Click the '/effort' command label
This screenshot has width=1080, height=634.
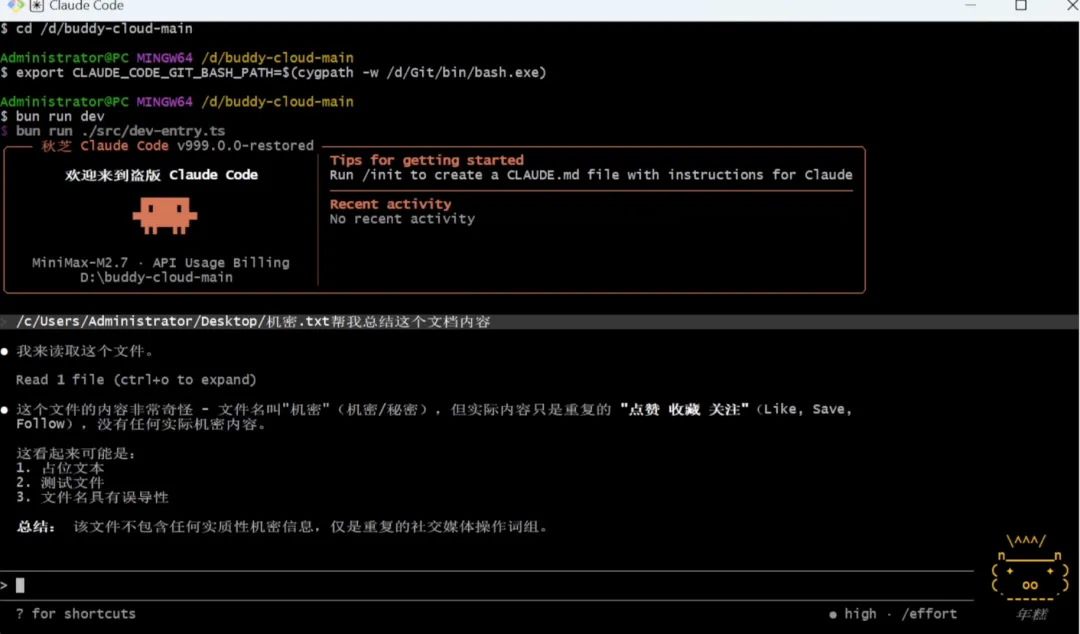(929, 614)
